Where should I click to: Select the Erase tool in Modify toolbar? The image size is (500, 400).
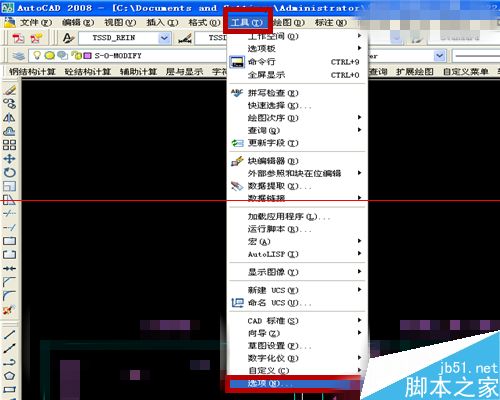point(9,90)
